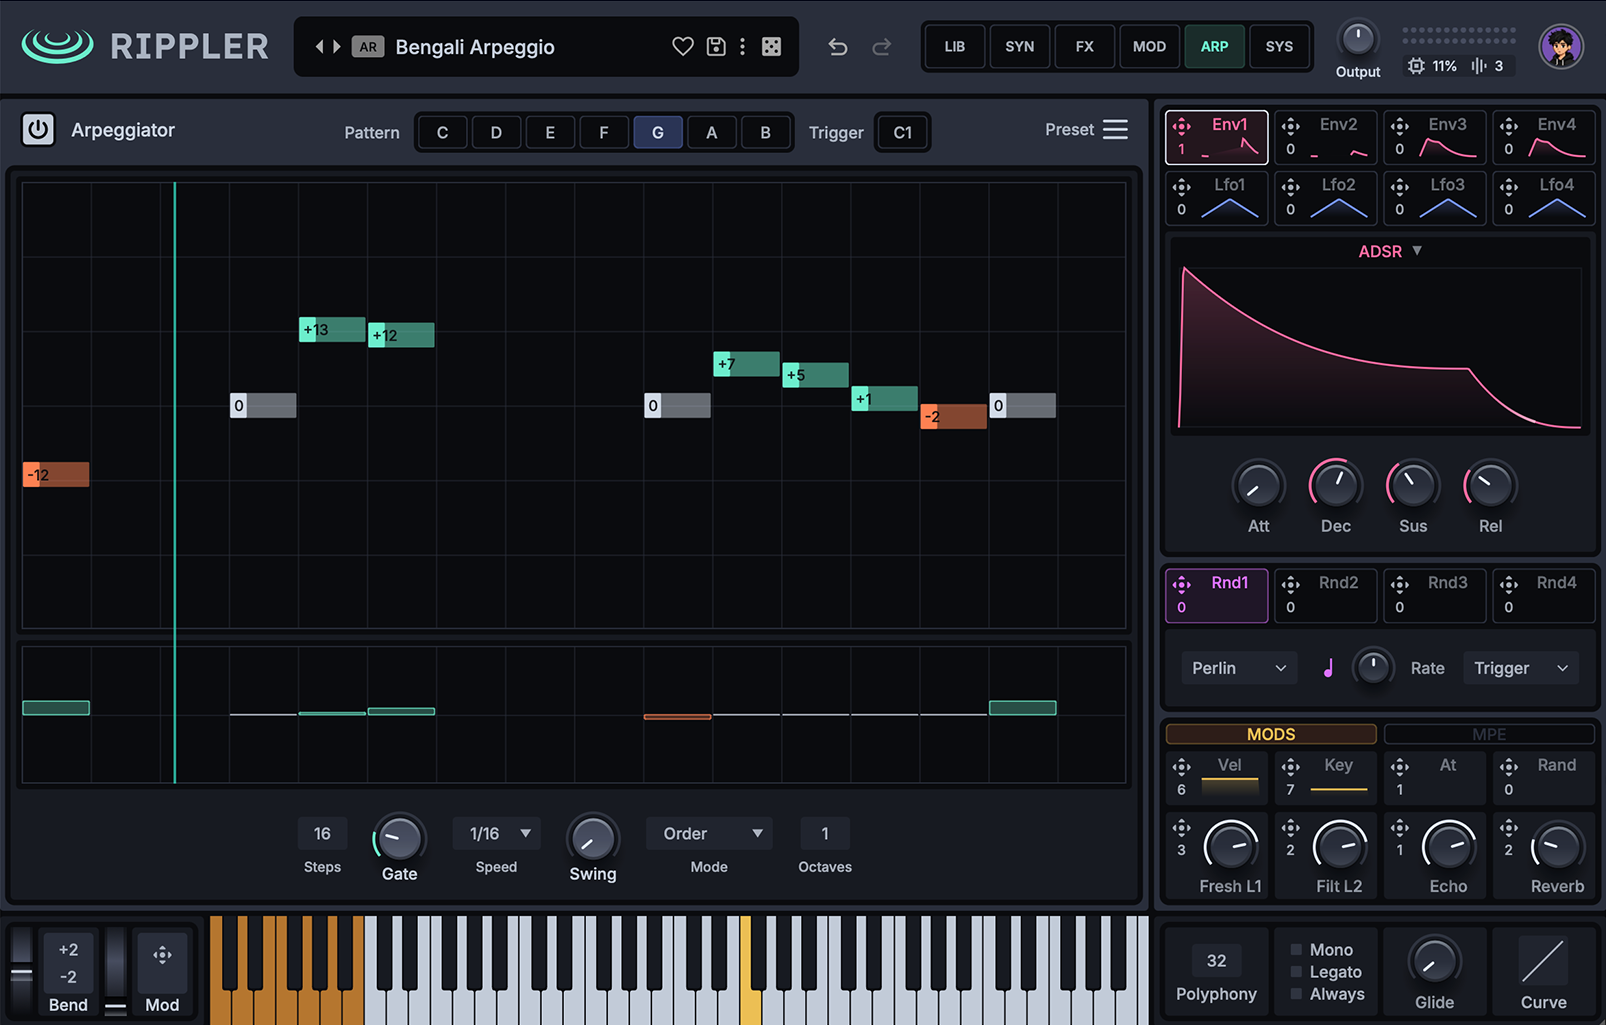
Task: Click the Polyphony value 32
Action: [x=1216, y=960]
